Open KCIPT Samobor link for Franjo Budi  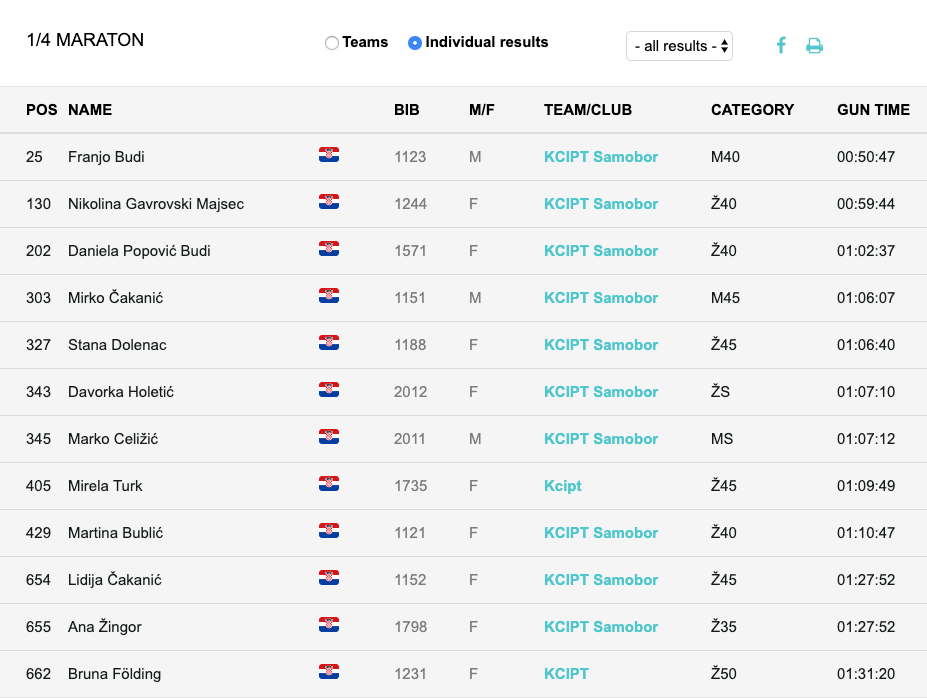coord(601,157)
